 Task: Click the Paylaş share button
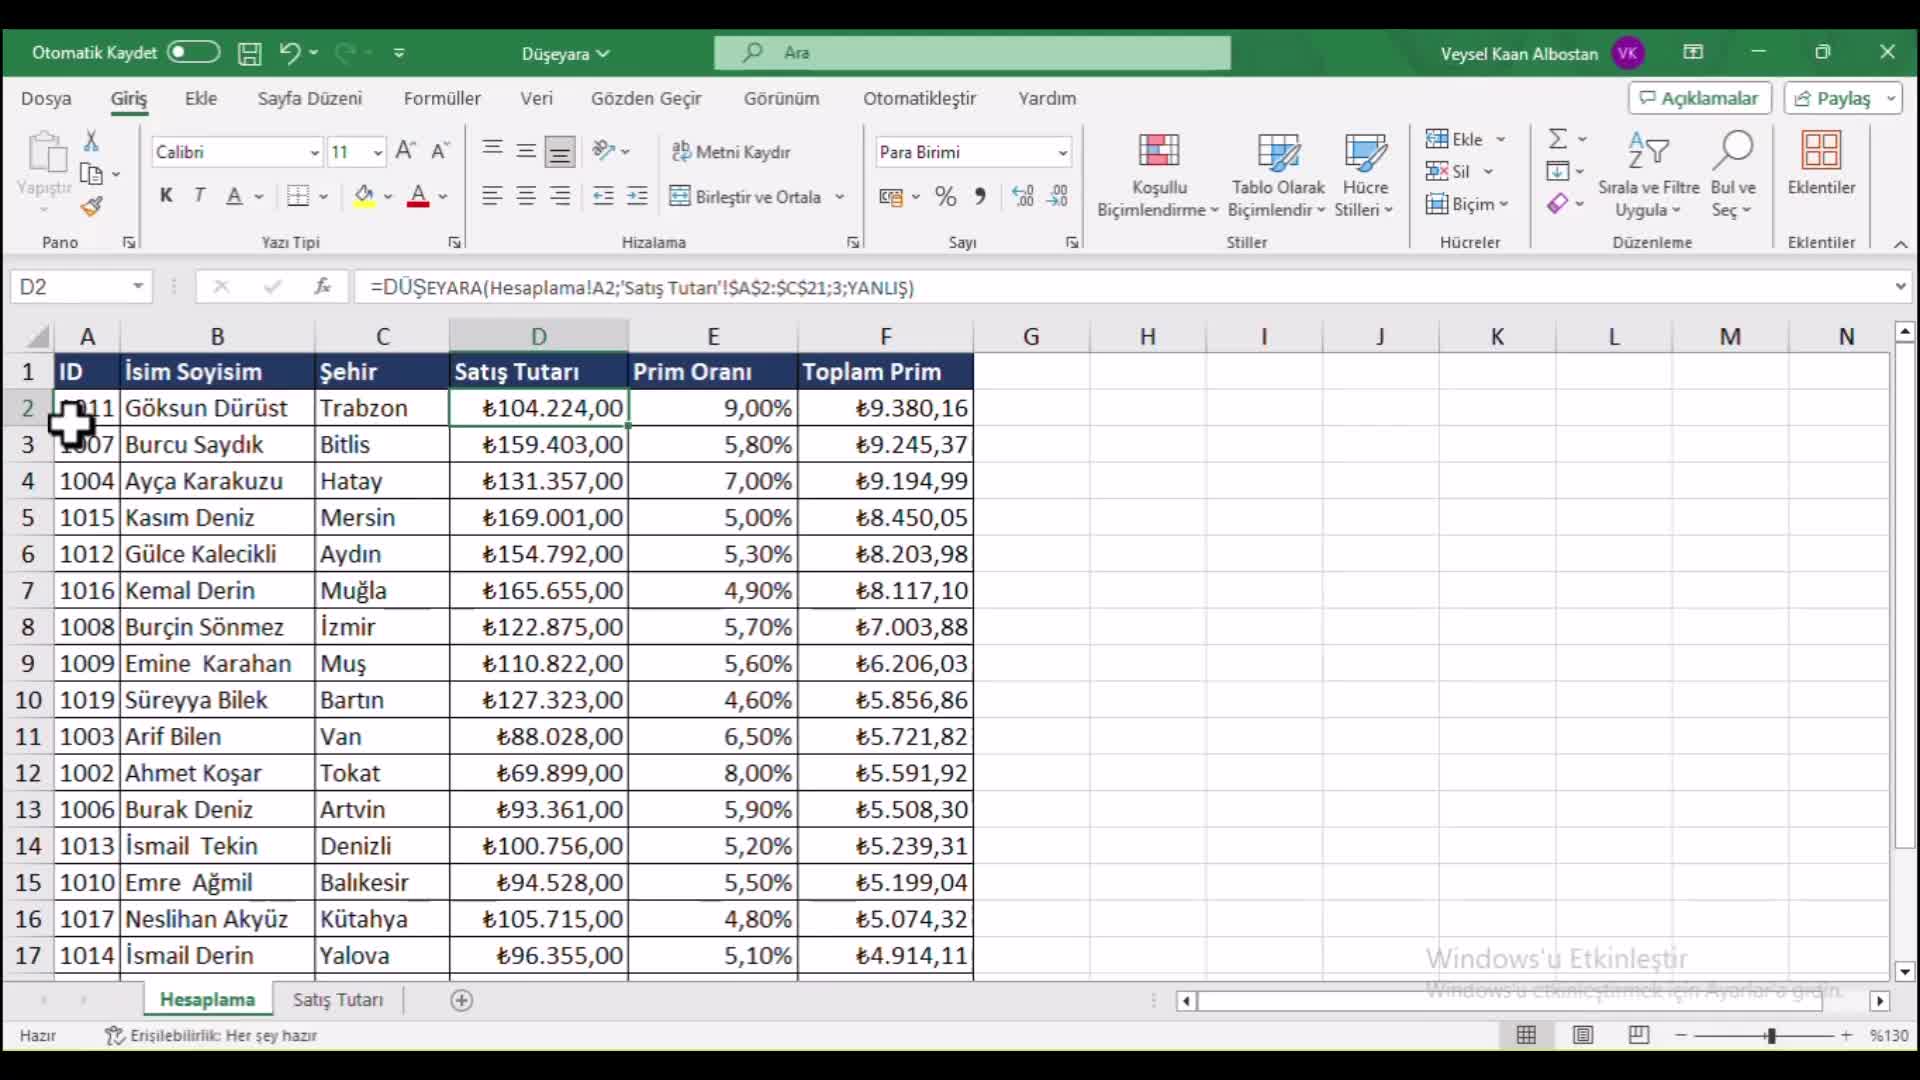(x=1832, y=98)
